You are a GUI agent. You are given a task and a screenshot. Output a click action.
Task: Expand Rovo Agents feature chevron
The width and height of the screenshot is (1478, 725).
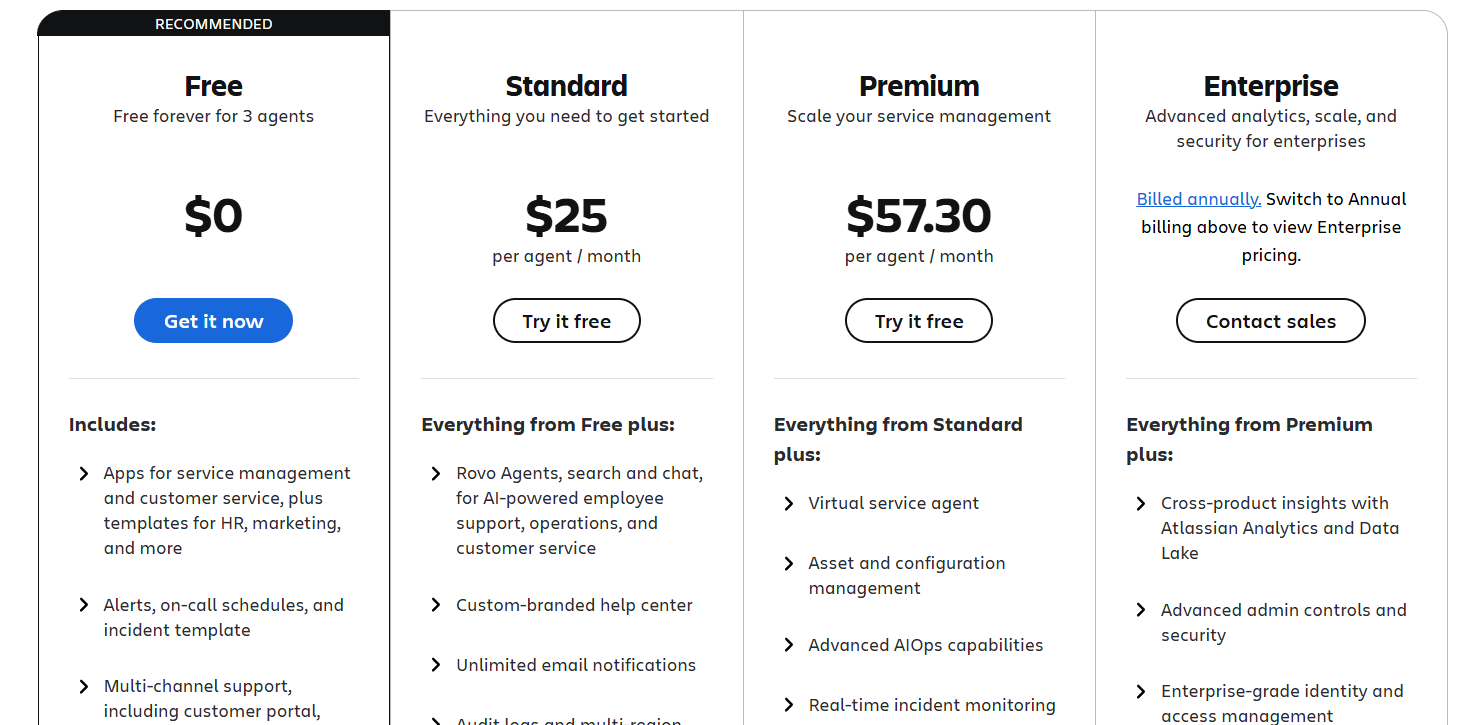pos(436,474)
